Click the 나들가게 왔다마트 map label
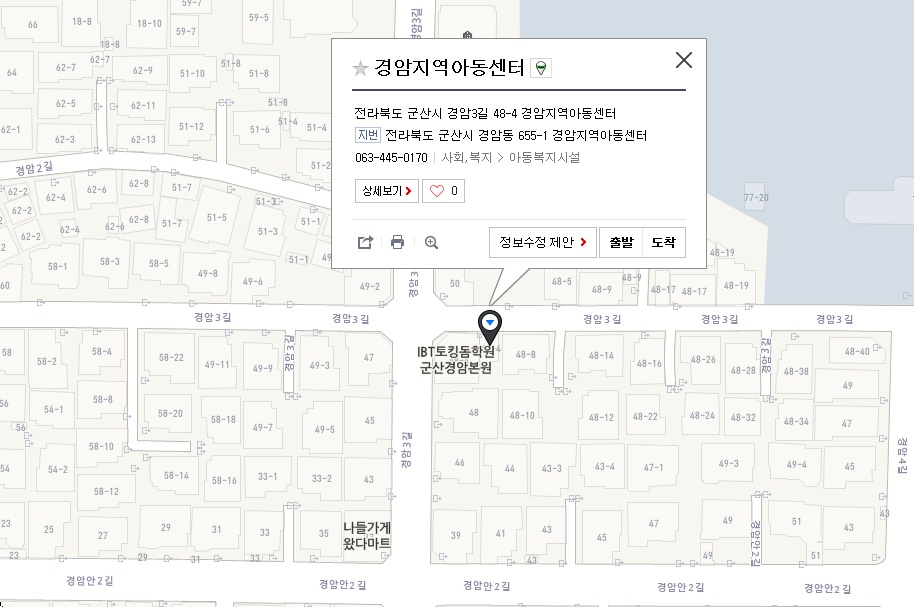The height and width of the screenshot is (607, 914). tap(366, 535)
